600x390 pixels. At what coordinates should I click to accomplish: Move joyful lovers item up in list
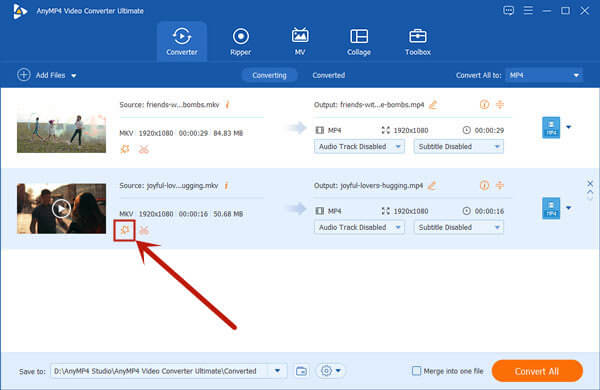pyautogui.click(x=590, y=192)
